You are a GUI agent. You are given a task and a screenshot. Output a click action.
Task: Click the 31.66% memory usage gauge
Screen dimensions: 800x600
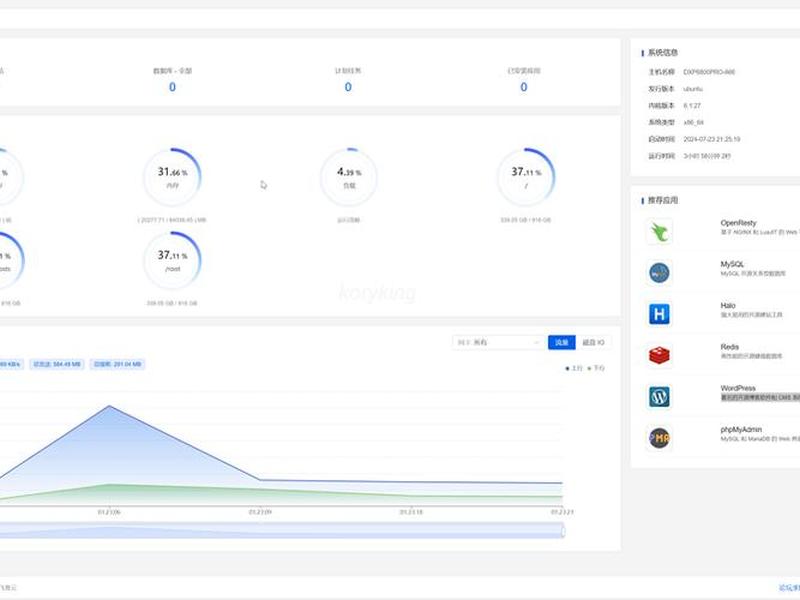tap(172, 177)
